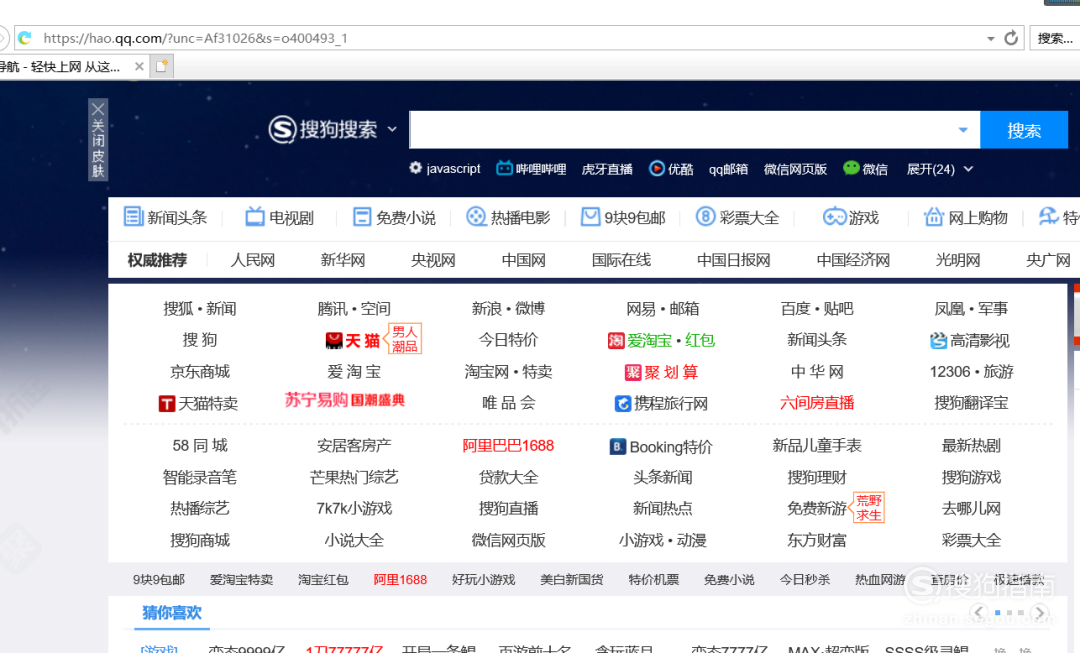Open the 新华网 link
1080x653 pixels.
click(x=342, y=260)
